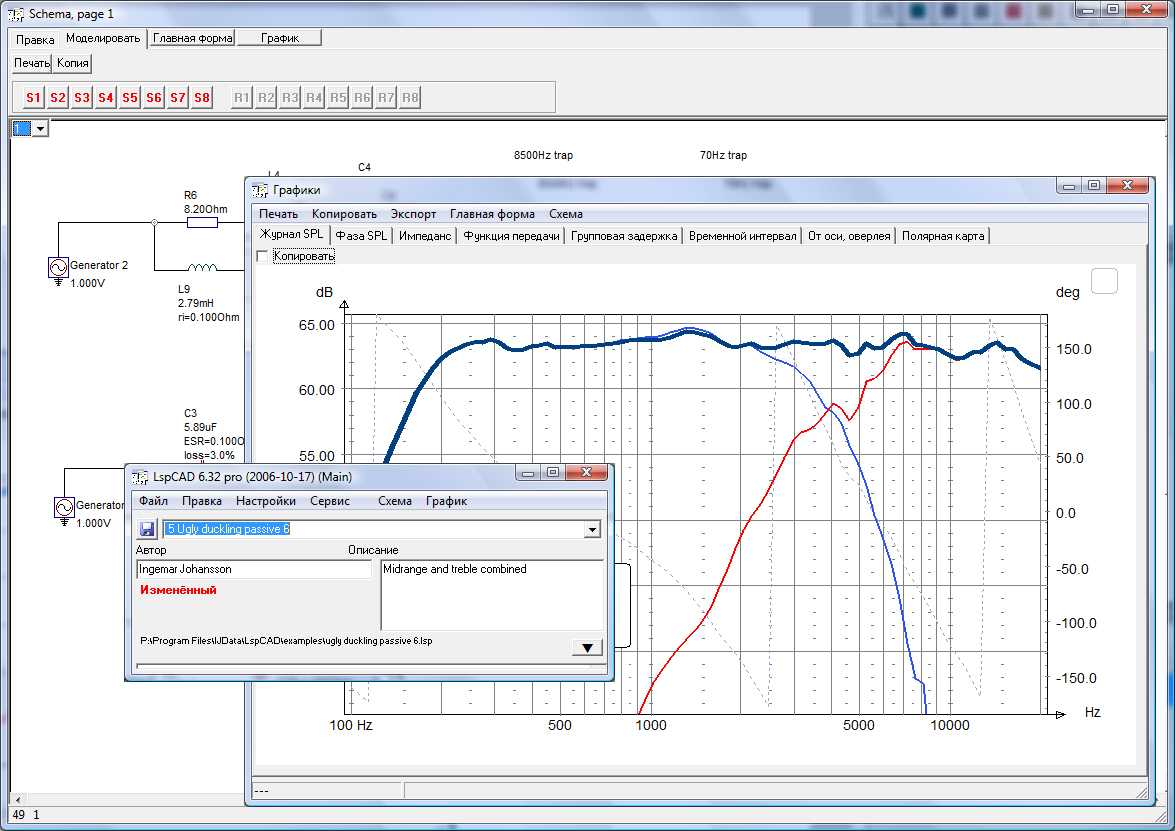Click the save disk icon in LspCAD Main
1175x831 pixels.
[x=146, y=529]
